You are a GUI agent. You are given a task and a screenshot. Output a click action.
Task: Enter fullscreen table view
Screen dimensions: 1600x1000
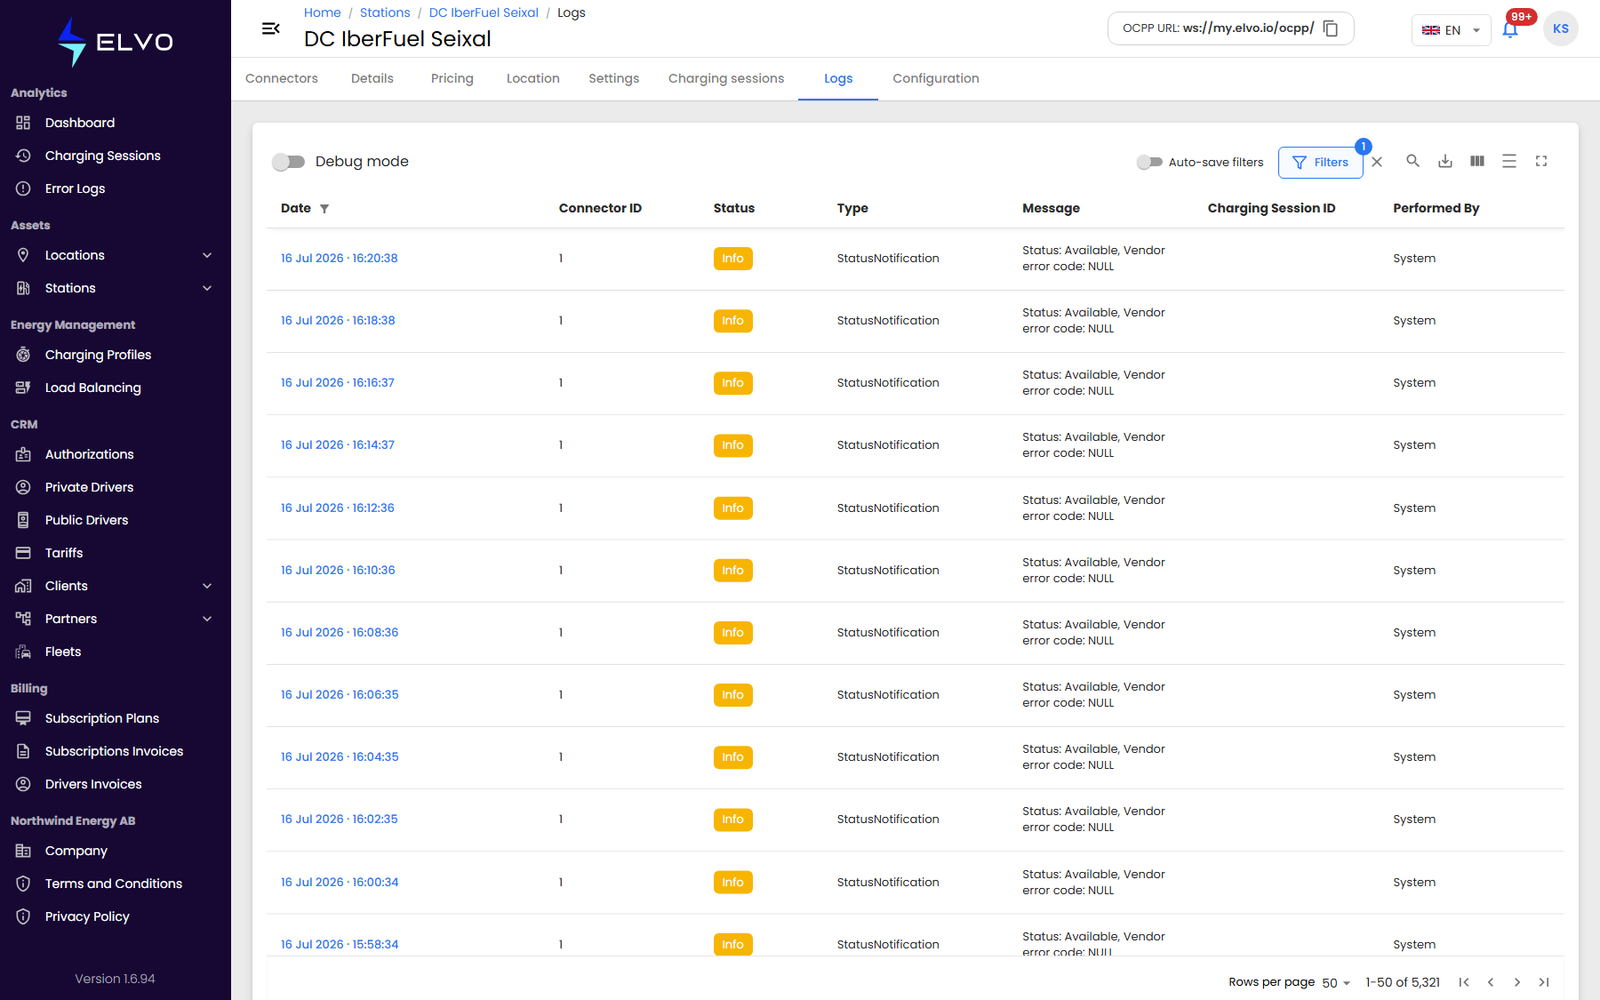pos(1541,161)
